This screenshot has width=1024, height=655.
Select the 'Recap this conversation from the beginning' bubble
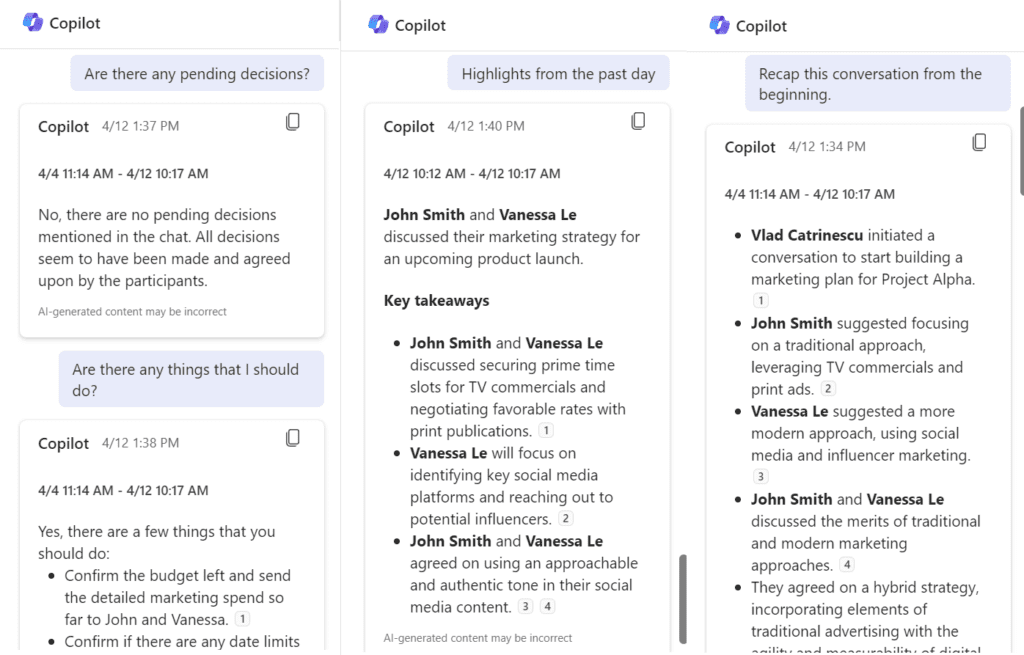878,84
